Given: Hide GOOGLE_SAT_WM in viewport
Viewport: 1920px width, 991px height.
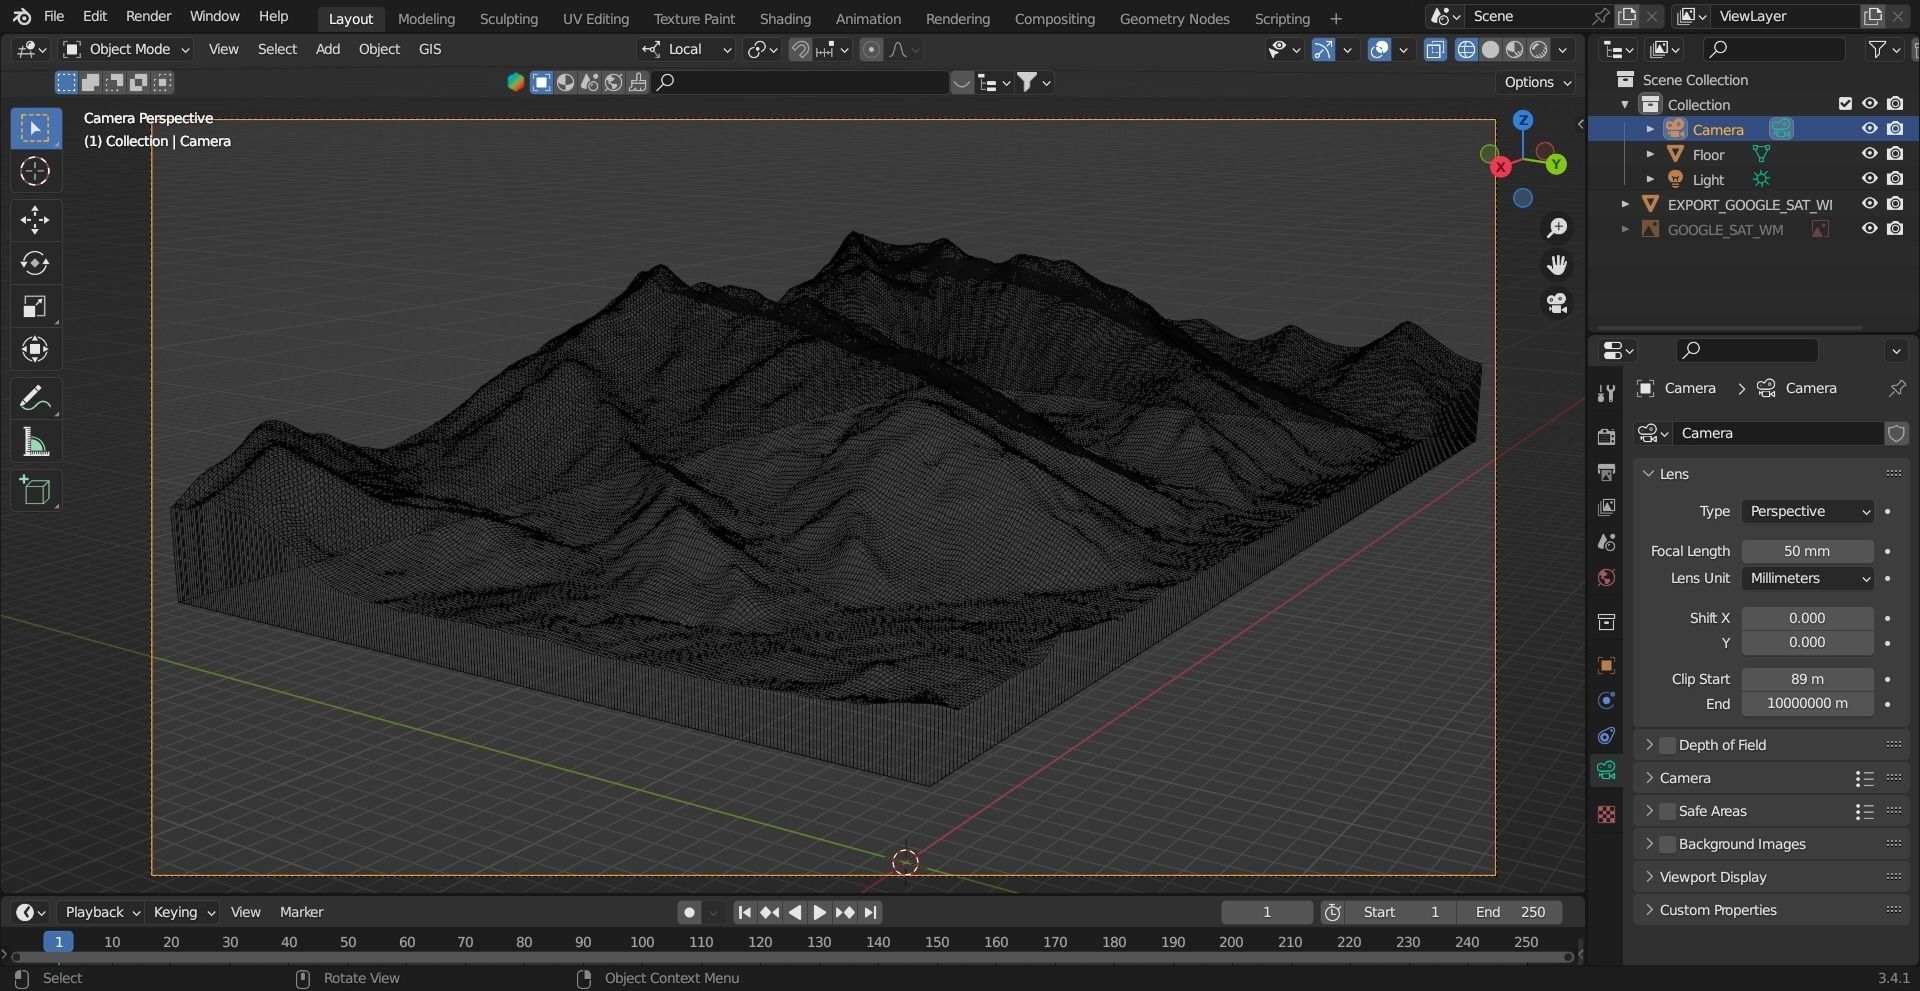Looking at the screenshot, I should [x=1869, y=229].
